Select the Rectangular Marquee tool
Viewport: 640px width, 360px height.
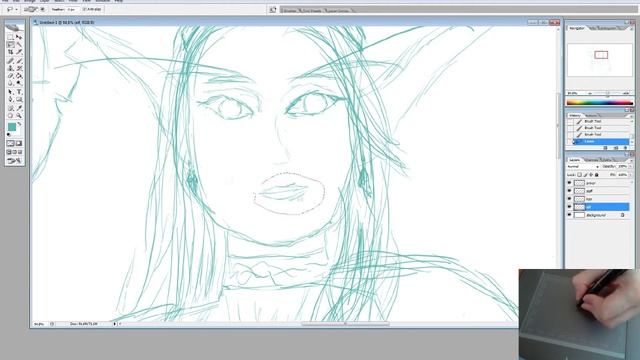pos(11,37)
